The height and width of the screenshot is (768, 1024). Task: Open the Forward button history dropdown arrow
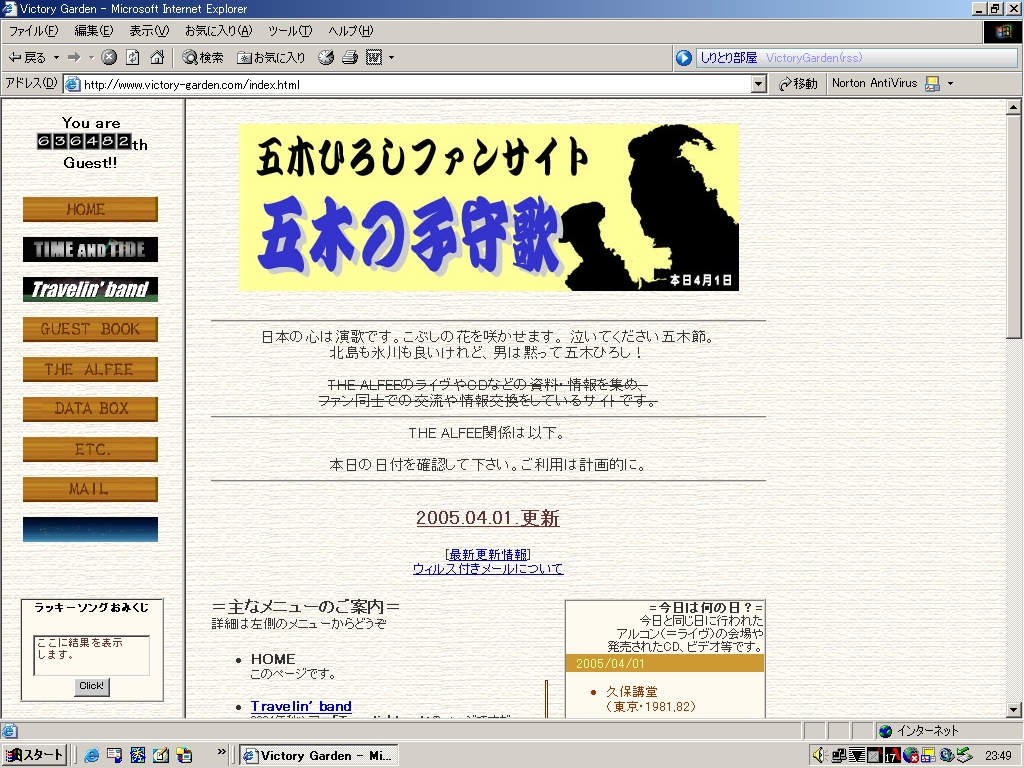91,57
